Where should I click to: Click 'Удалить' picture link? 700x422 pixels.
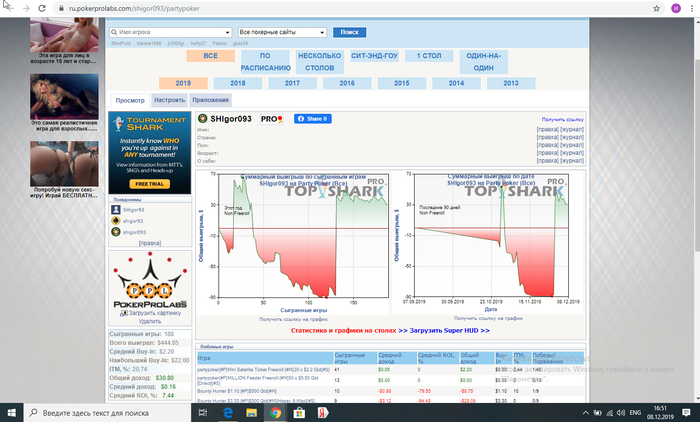[150, 321]
